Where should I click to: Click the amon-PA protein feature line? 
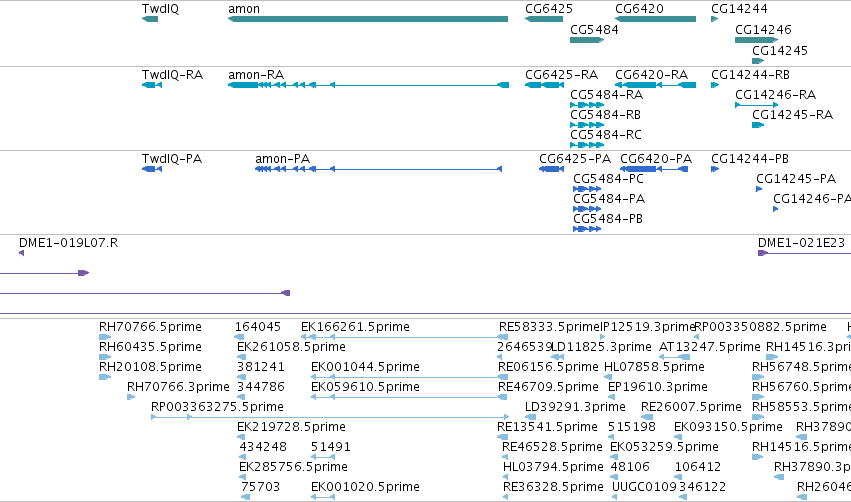(378, 169)
